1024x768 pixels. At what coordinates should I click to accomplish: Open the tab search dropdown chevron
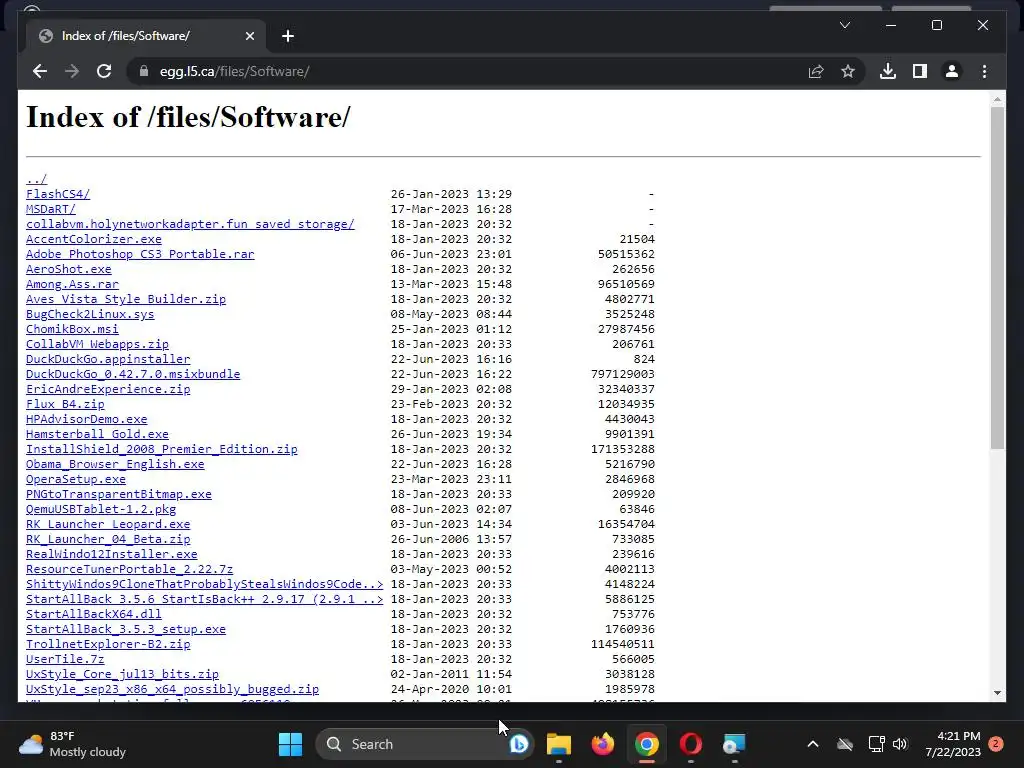(x=844, y=25)
